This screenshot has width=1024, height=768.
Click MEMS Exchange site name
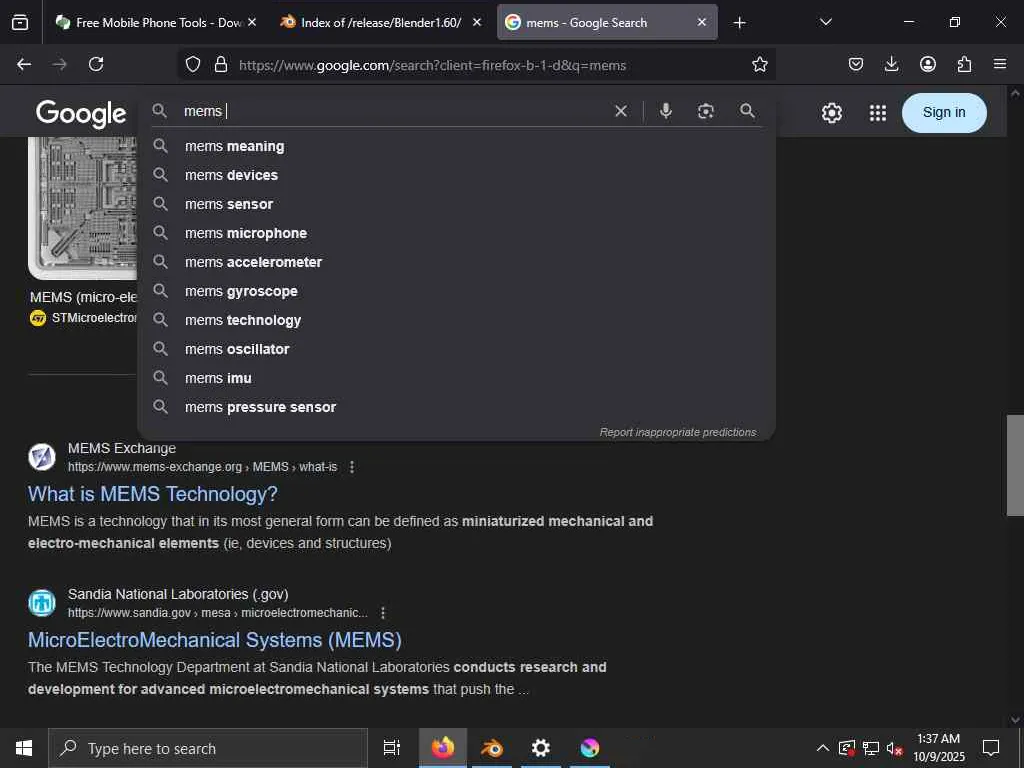click(122, 448)
